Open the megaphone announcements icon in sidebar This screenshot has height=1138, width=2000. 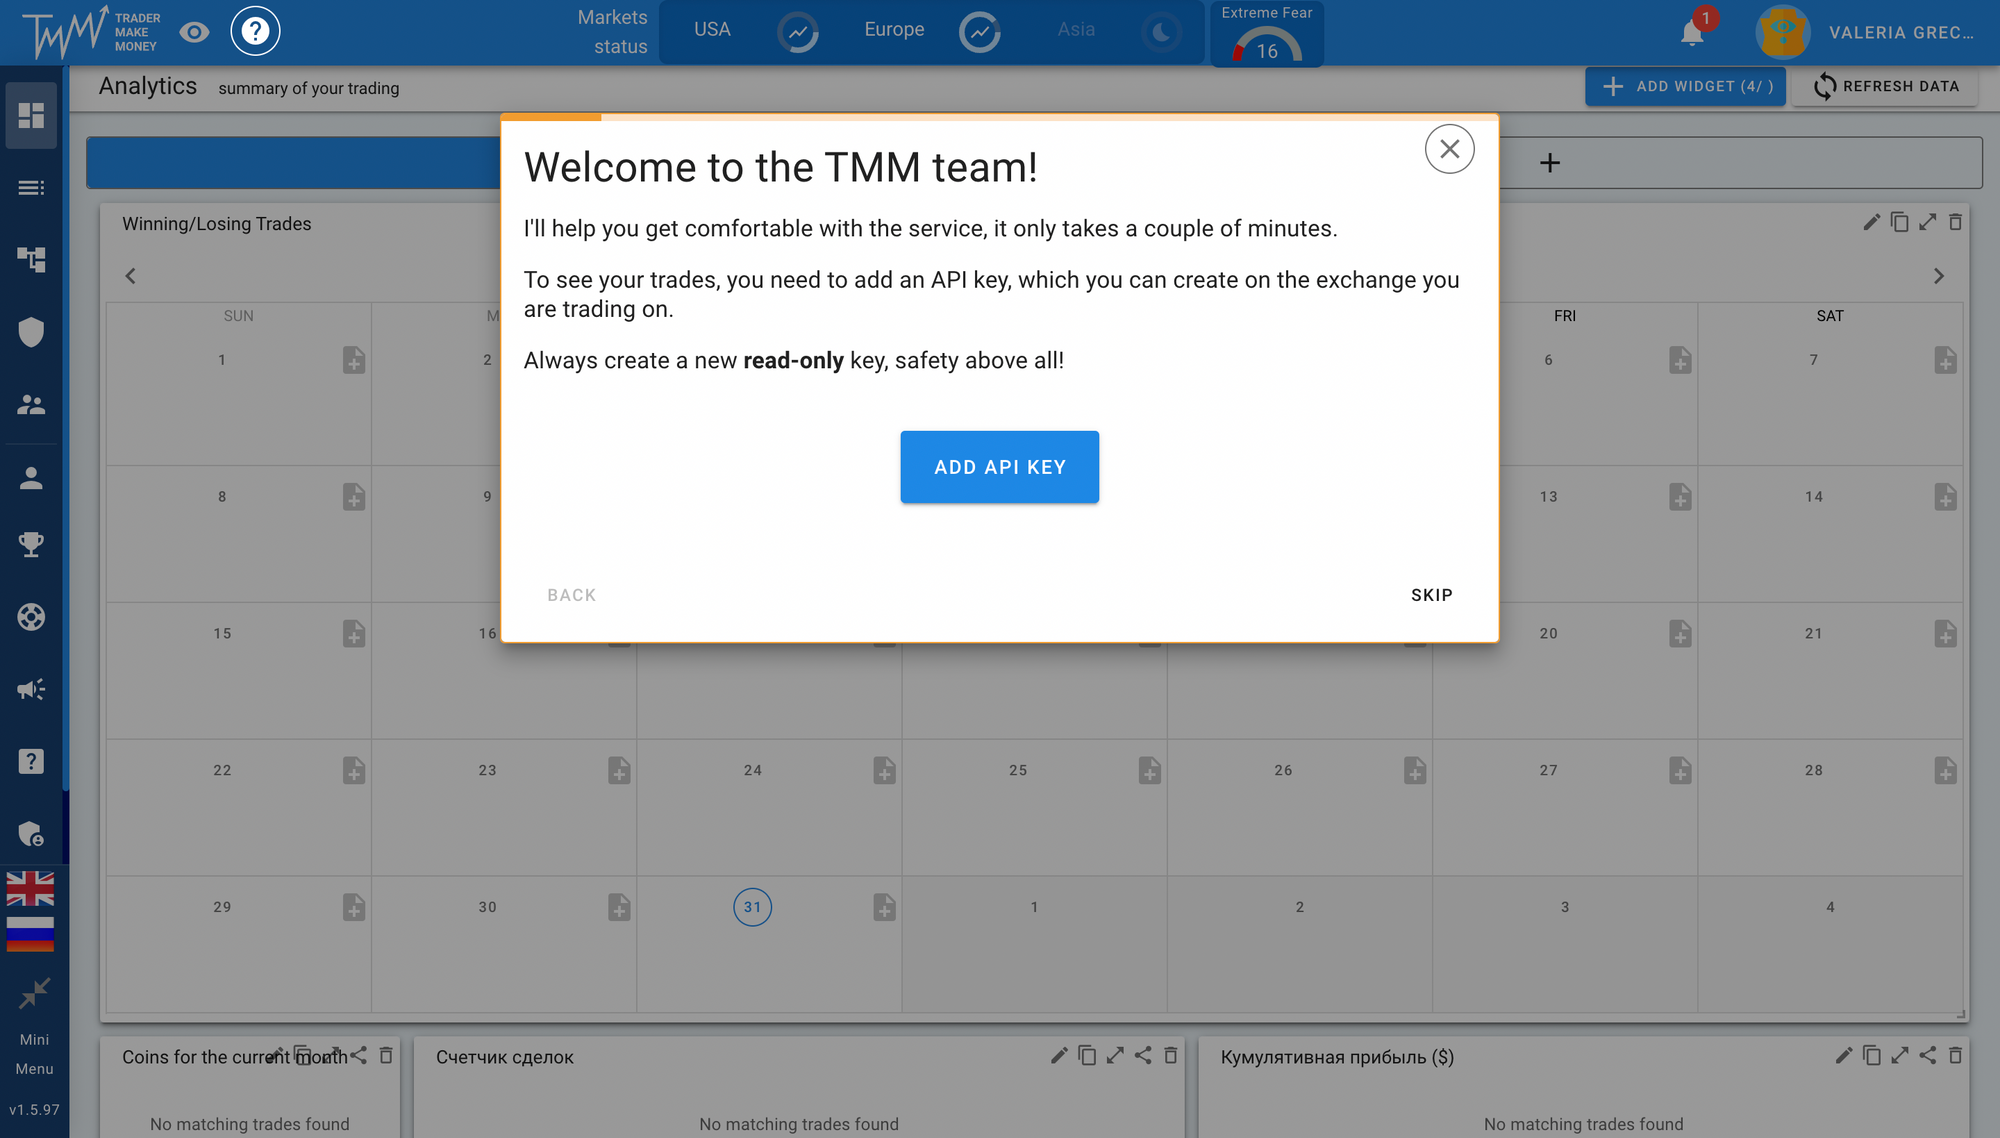(x=31, y=689)
